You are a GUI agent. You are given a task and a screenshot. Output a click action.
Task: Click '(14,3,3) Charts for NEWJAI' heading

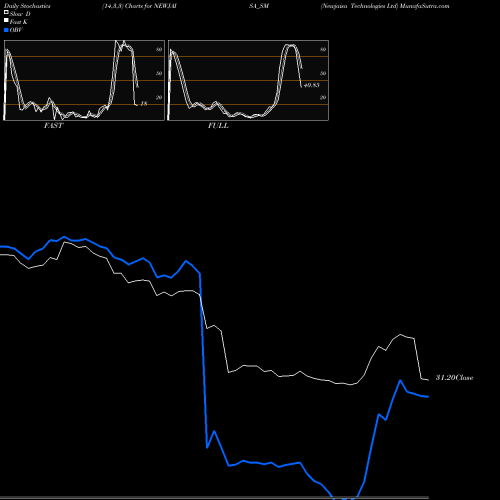pos(139,6)
